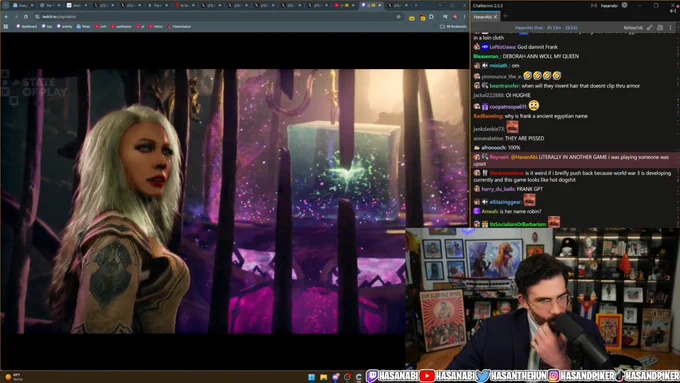Click the emote in elblazinggear's message
The width and height of the screenshot is (680, 383).
529,200
